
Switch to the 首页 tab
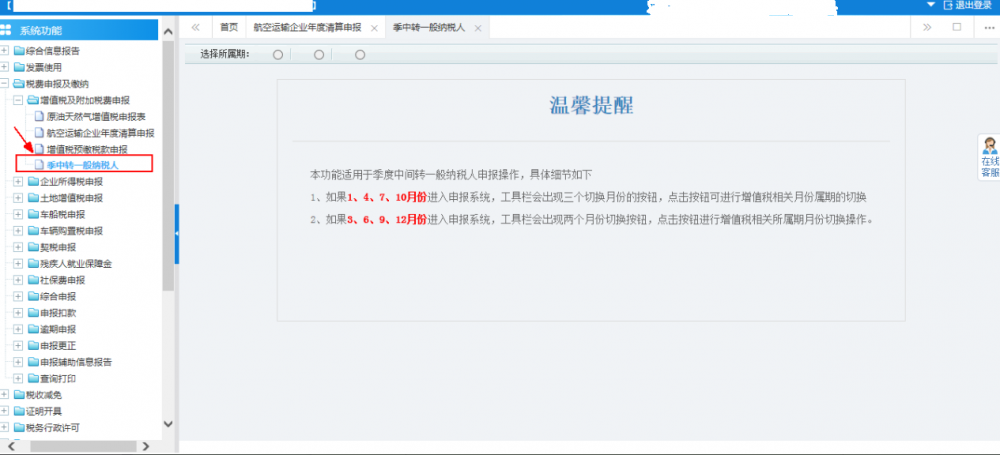[229, 27]
